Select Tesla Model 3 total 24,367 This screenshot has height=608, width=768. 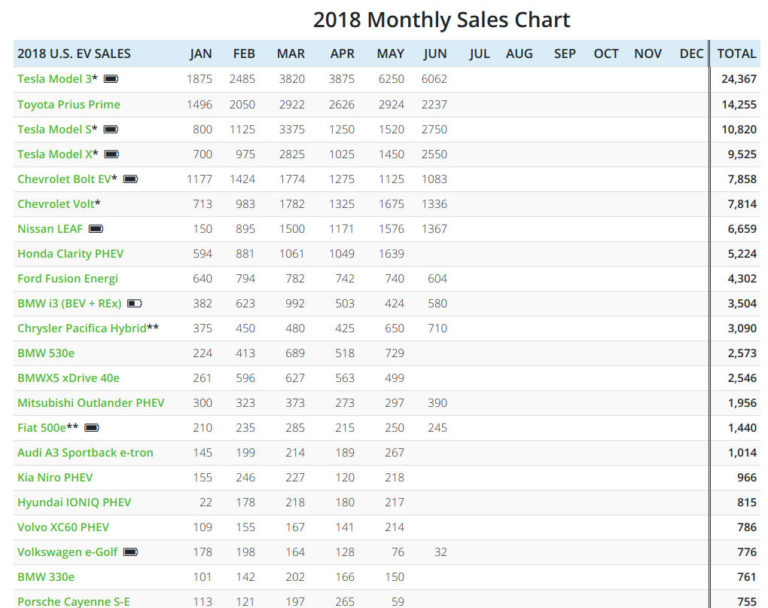pyautogui.click(x=739, y=79)
